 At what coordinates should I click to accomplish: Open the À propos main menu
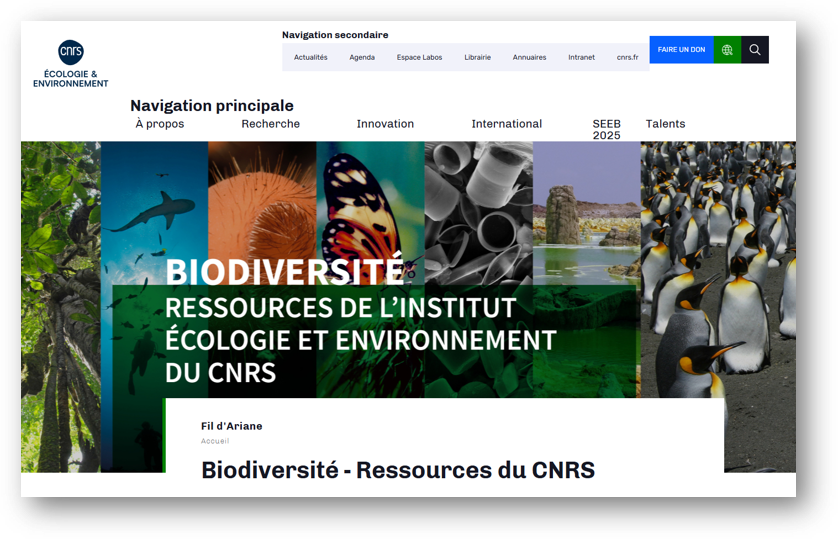coord(160,124)
